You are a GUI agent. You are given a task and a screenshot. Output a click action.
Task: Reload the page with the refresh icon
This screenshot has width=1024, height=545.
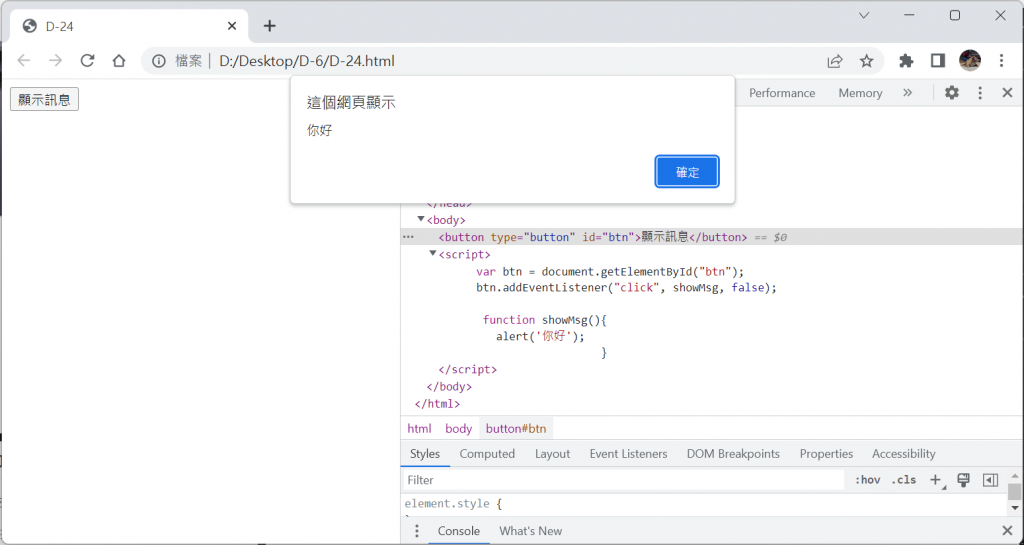[x=88, y=61]
